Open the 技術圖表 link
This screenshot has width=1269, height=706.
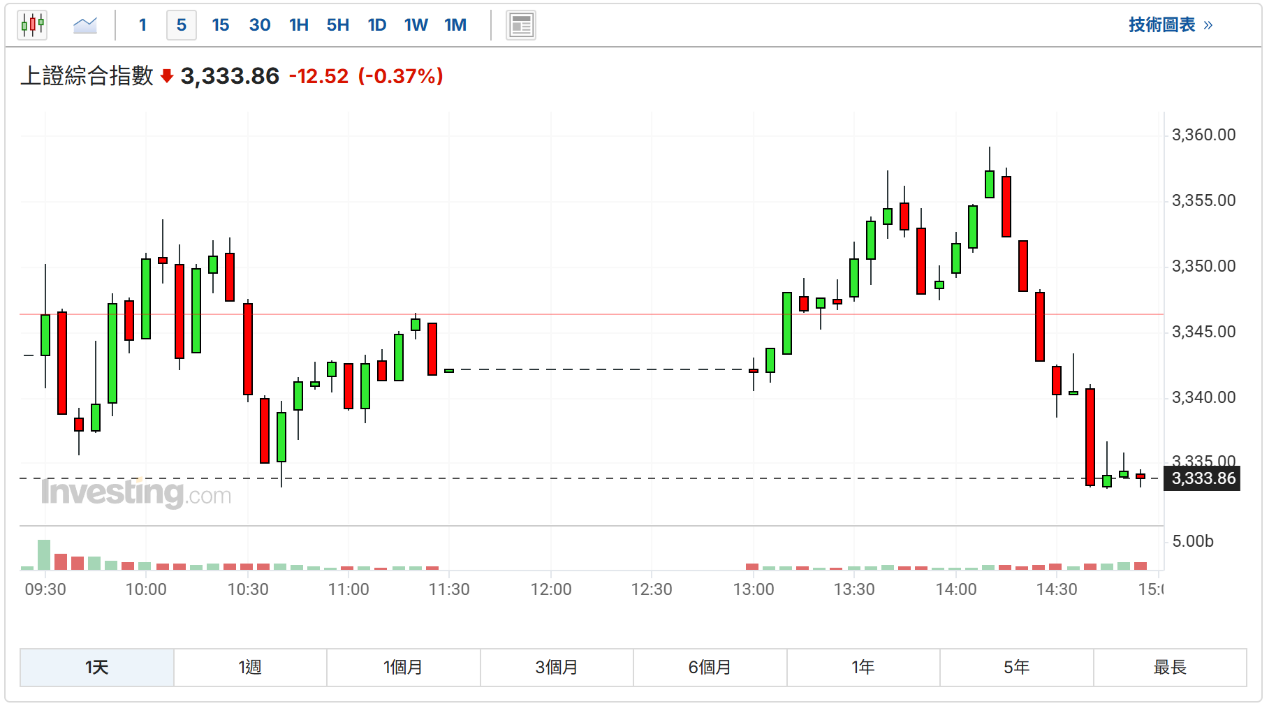point(1171,25)
